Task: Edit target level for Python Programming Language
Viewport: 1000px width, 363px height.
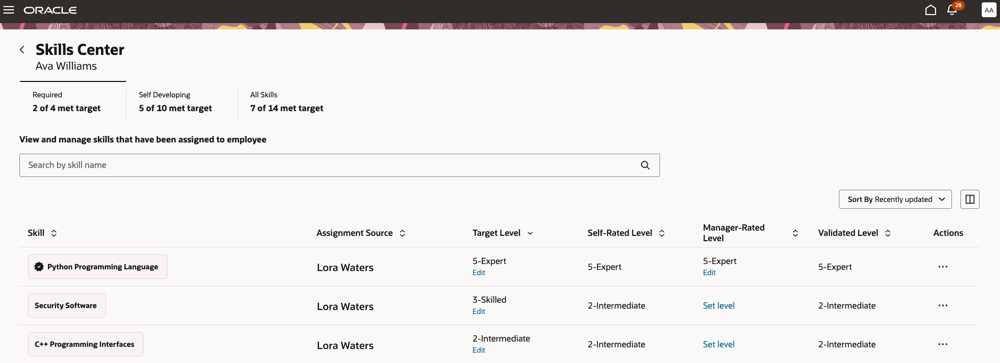Action: 479,272
